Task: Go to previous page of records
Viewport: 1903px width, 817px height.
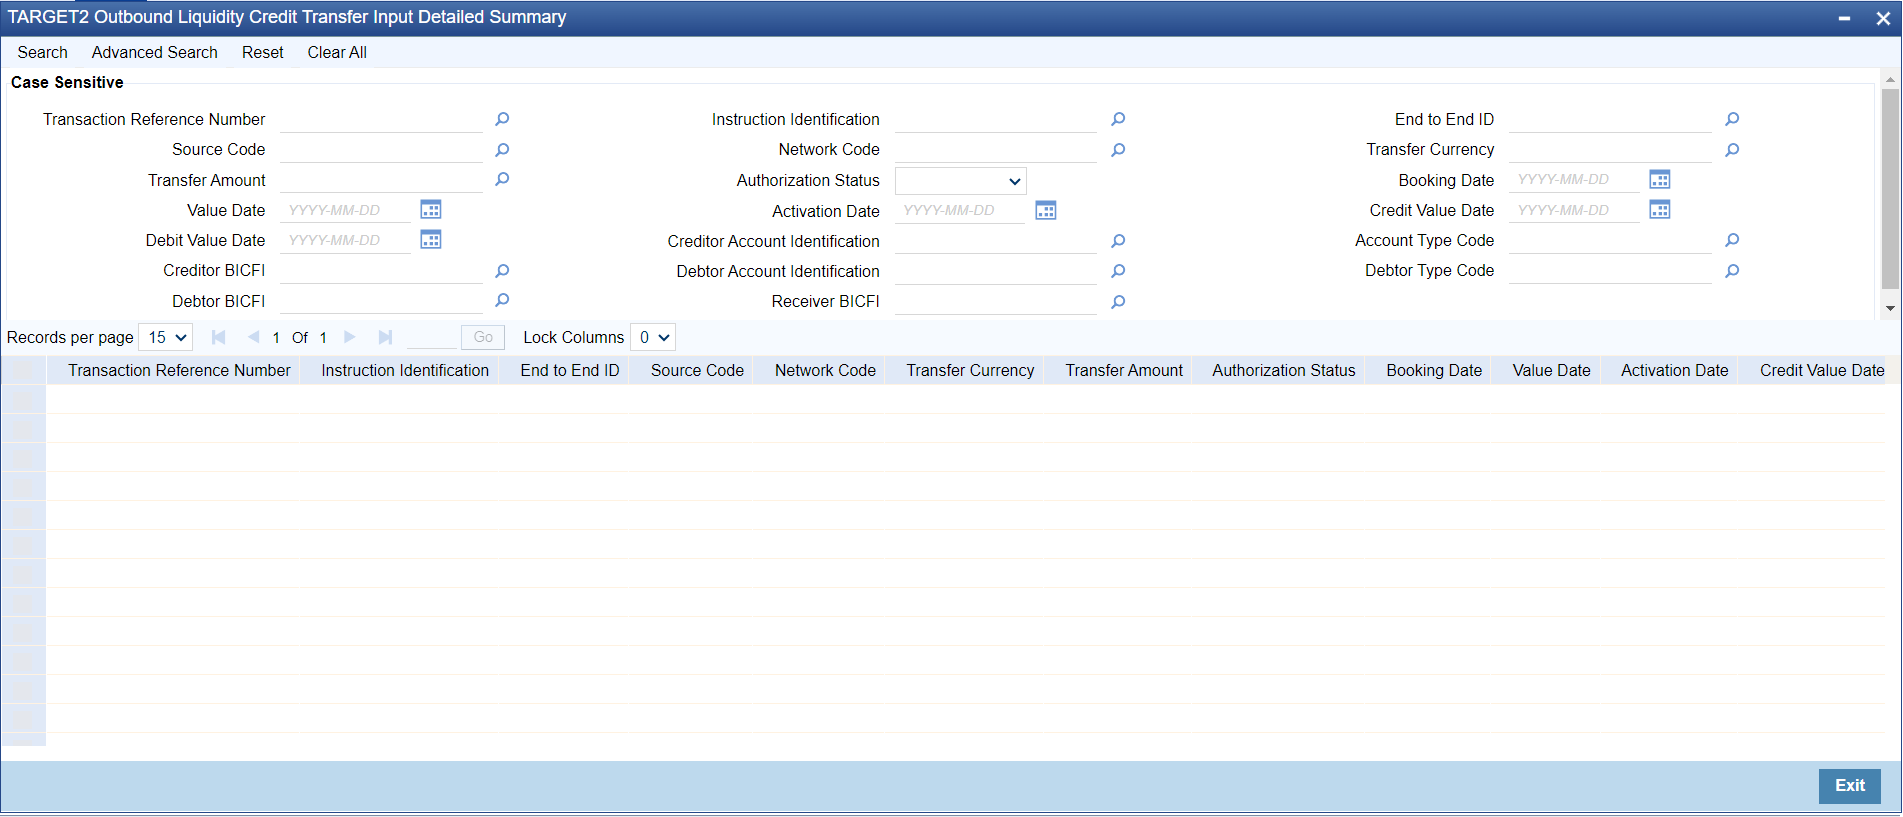Action: coord(253,337)
